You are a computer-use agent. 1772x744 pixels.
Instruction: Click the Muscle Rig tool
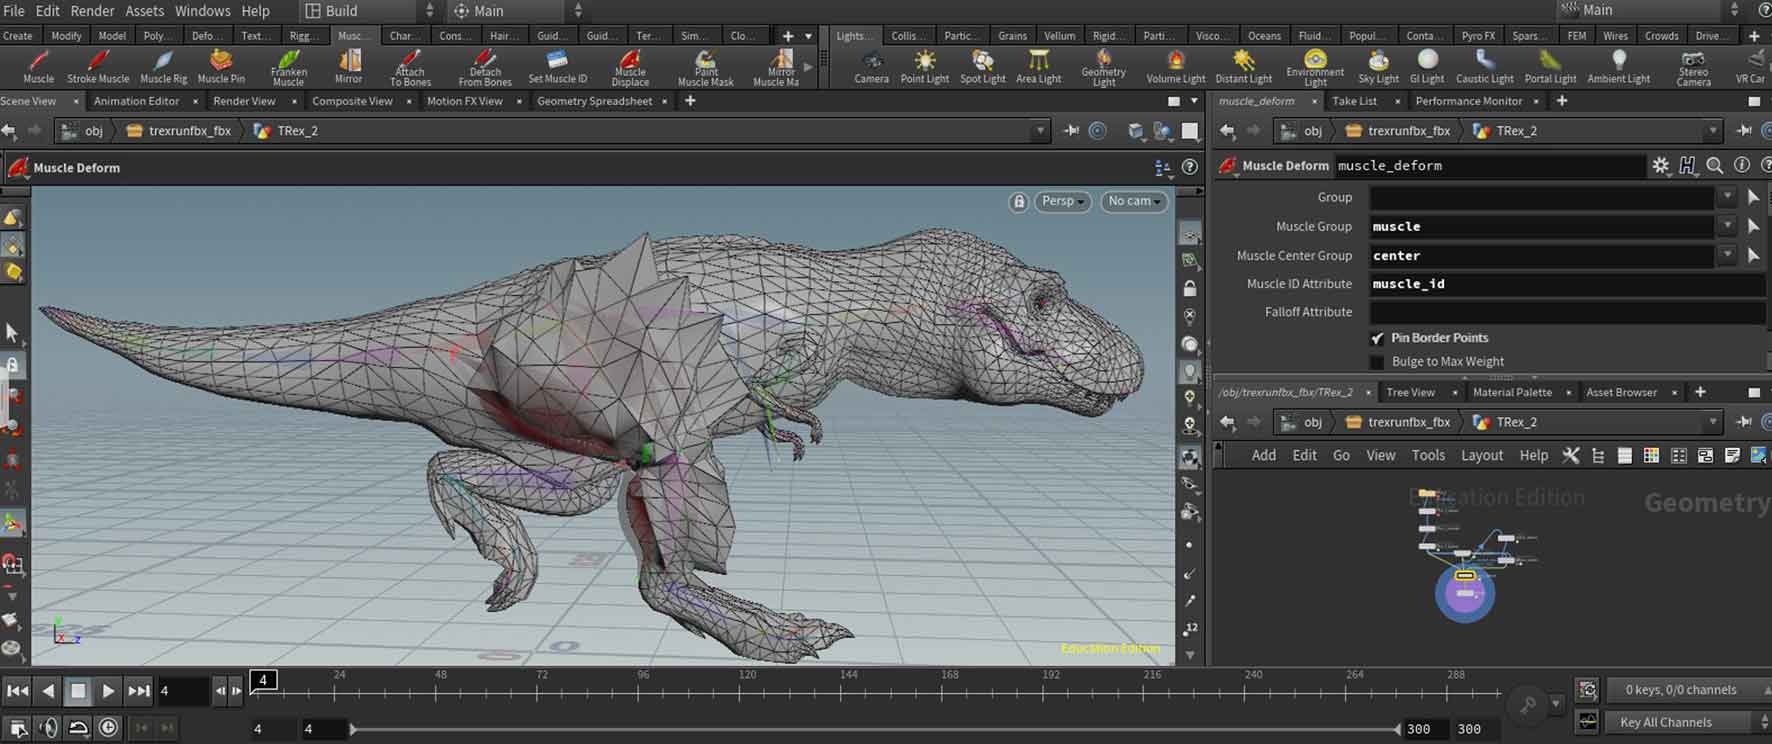[163, 67]
